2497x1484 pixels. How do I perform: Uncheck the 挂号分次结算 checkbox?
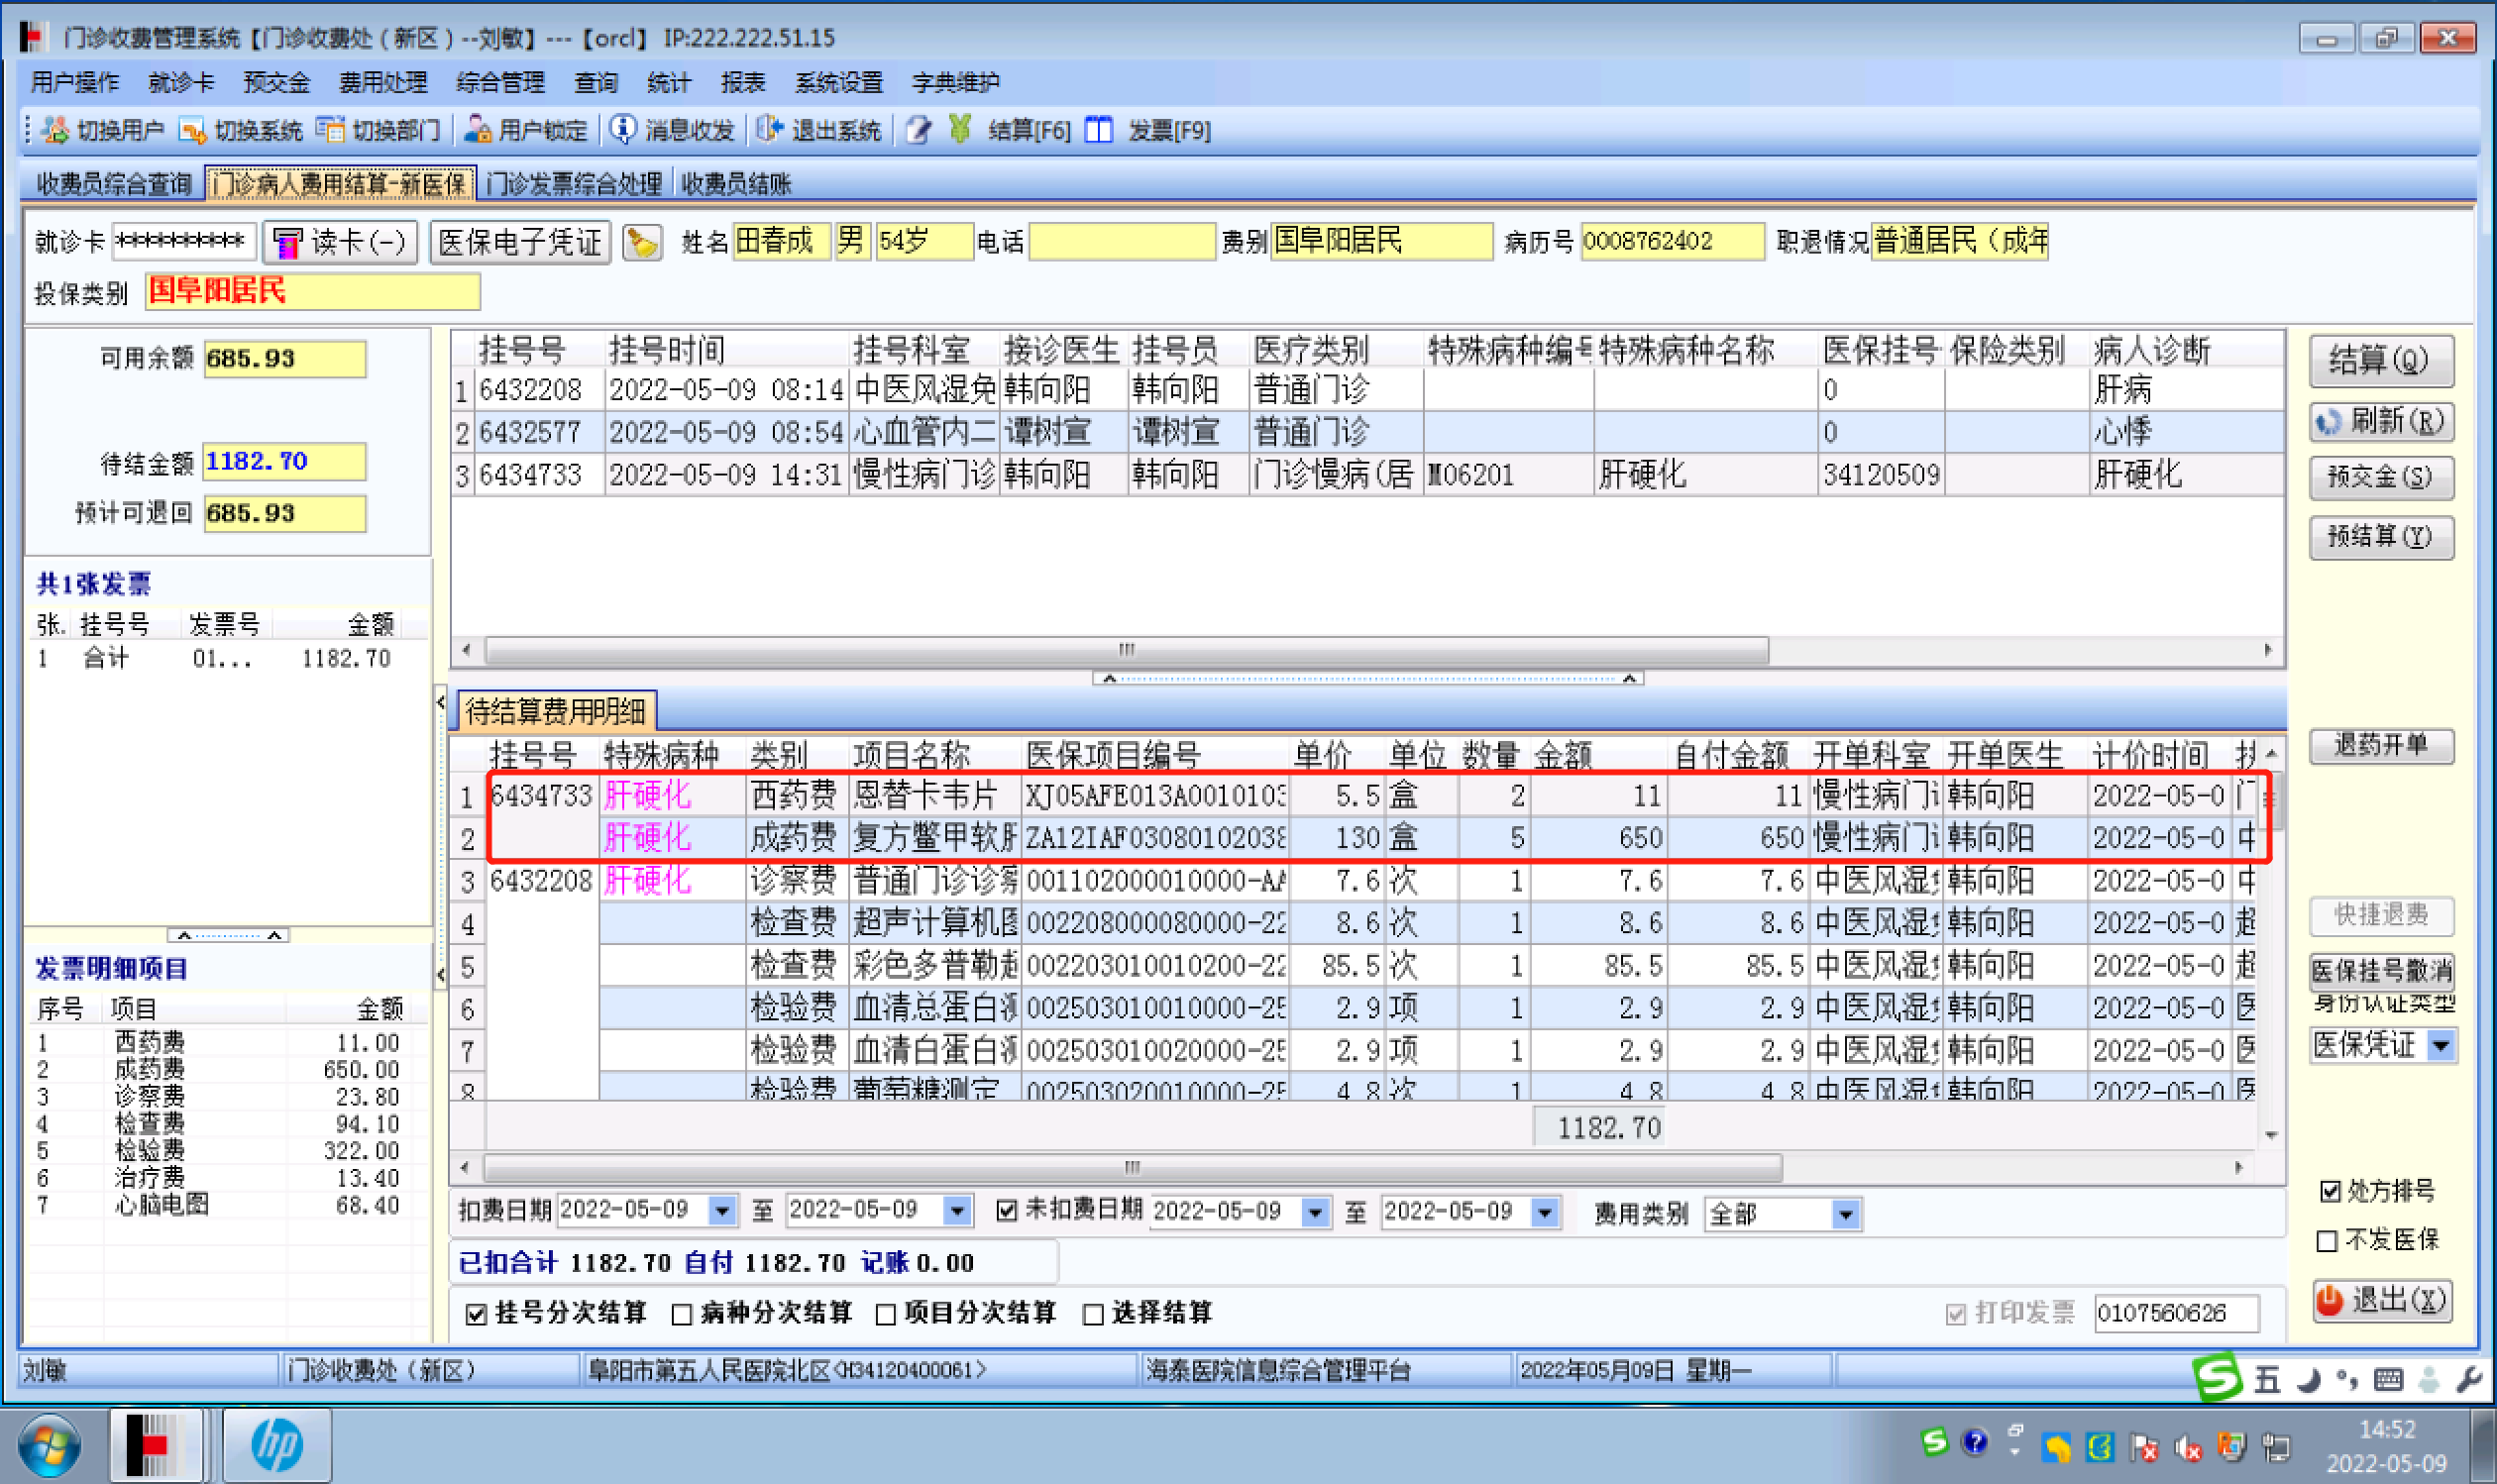pos(477,1314)
